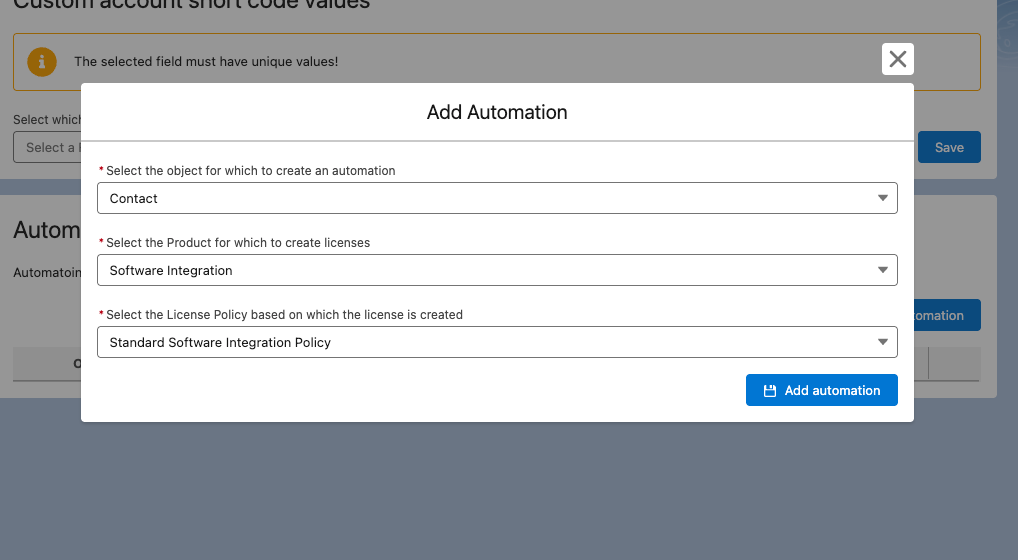This screenshot has width=1018, height=560.
Task: Click the License Policy dropdown arrow
Action: [882, 342]
